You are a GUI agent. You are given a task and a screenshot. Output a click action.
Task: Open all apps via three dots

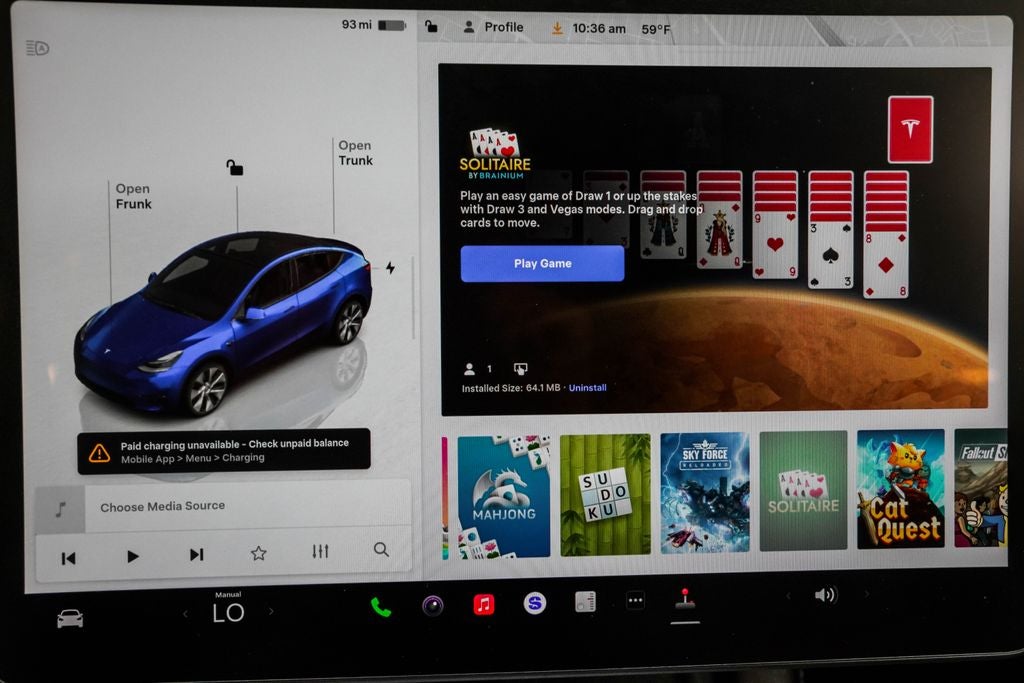tap(635, 600)
